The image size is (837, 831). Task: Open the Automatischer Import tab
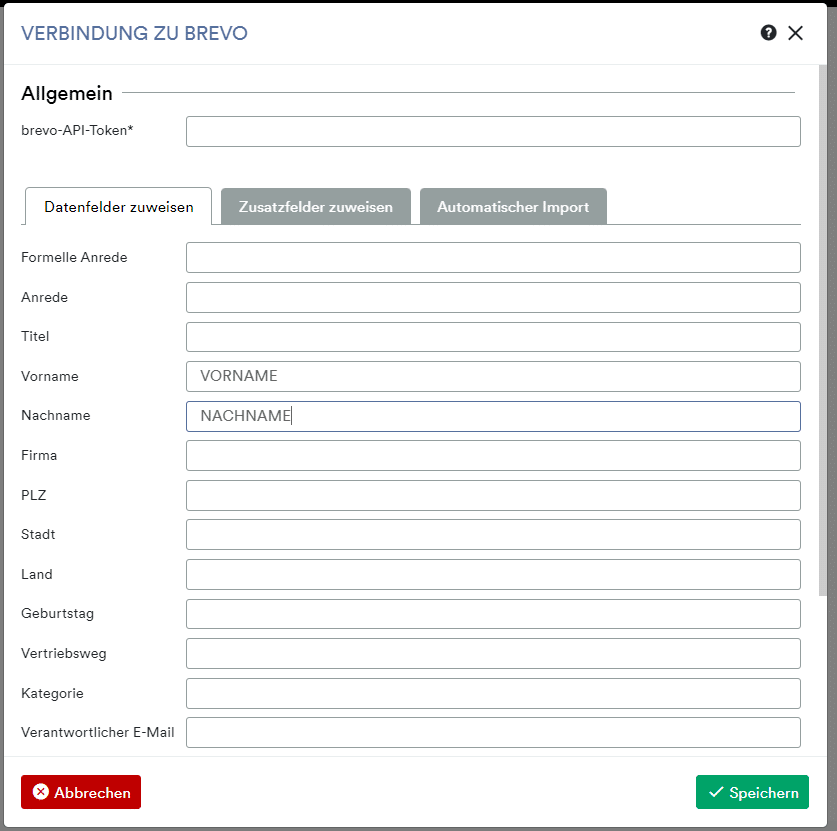pyautogui.click(x=513, y=207)
